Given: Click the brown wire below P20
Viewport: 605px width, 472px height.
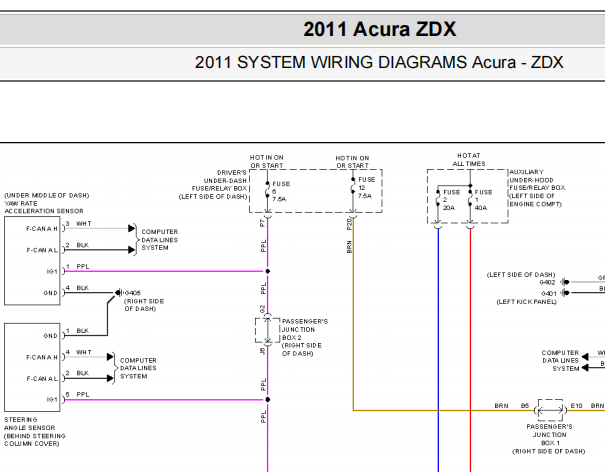Looking at the screenshot, I should tap(353, 313).
